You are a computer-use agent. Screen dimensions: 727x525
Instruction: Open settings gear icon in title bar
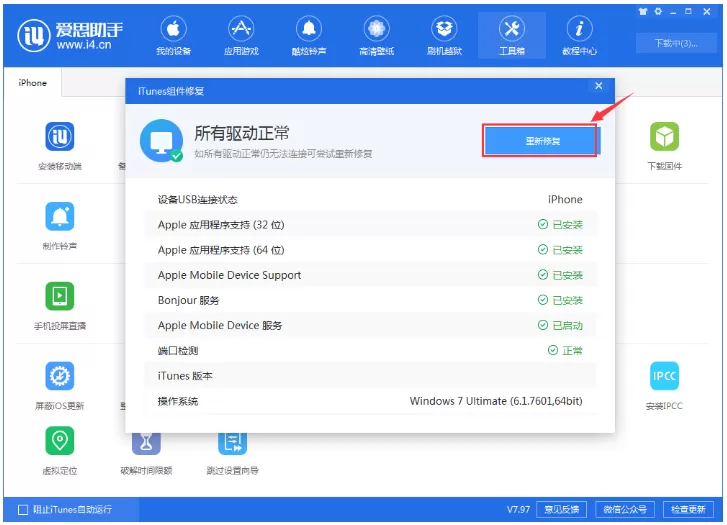(658, 12)
